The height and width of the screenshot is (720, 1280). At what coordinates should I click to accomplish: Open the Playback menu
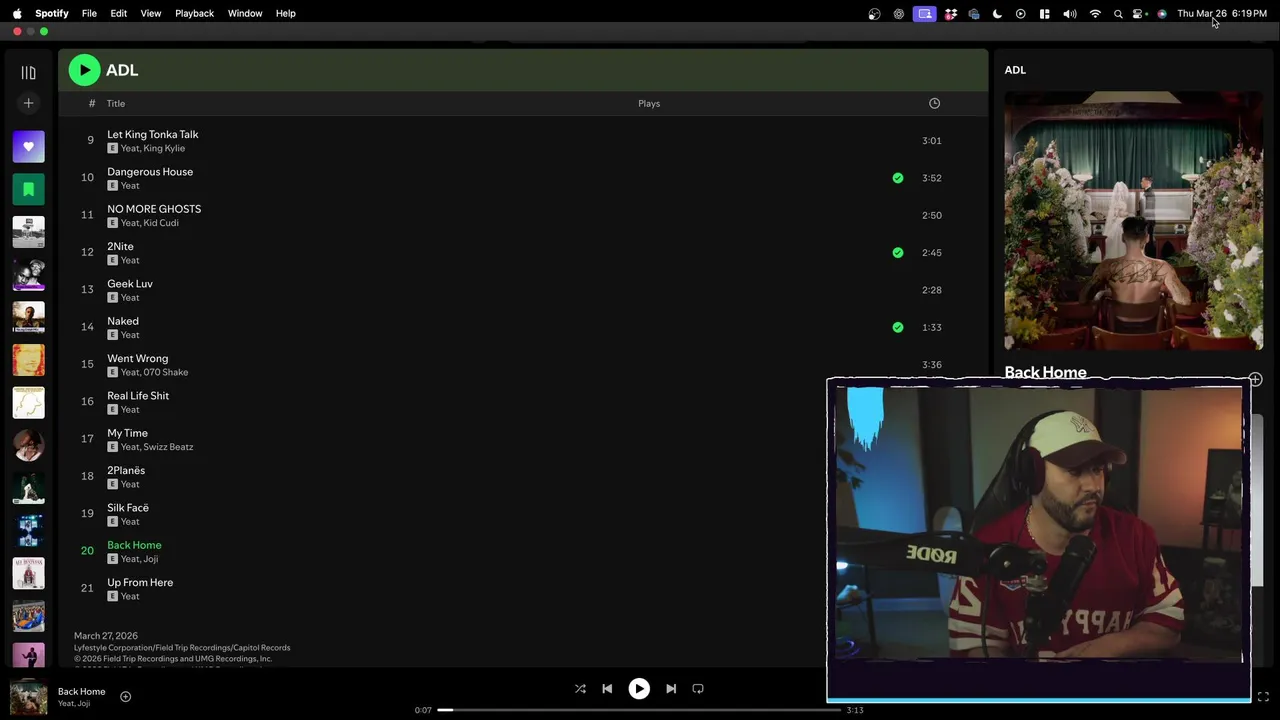click(194, 13)
